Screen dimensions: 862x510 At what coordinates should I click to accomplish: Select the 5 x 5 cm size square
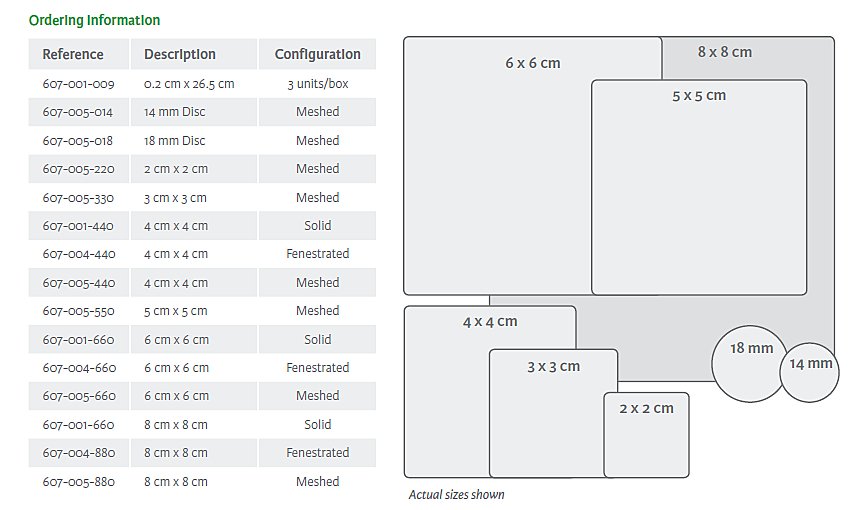point(699,190)
